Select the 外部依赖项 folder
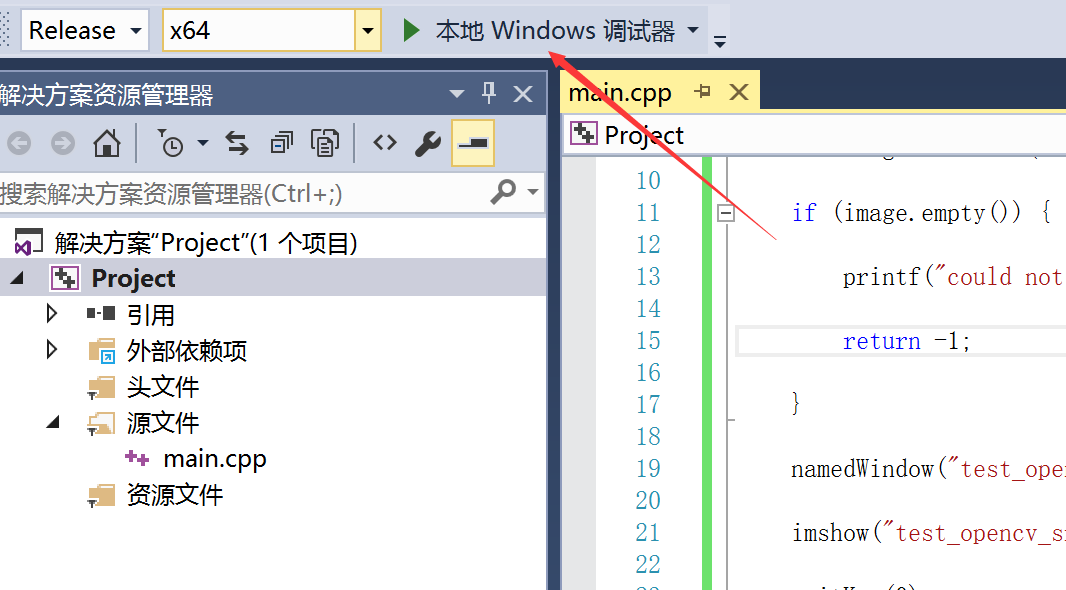1066x590 pixels. [186, 351]
